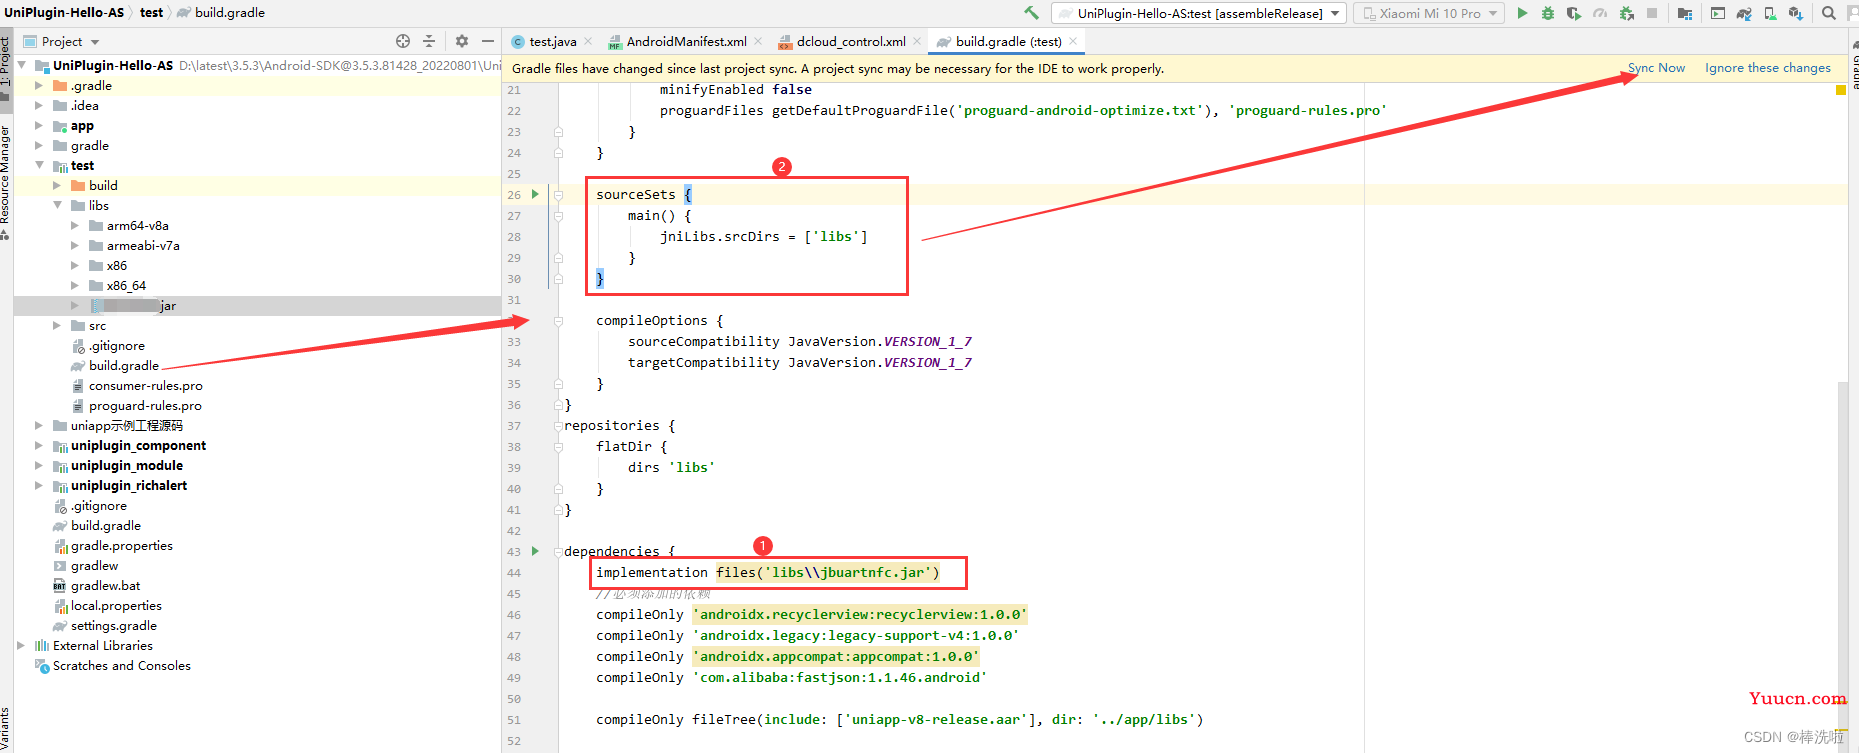Close the dcloud_control.xml tab
This screenshot has width=1859, height=753.
[x=917, y=41]
